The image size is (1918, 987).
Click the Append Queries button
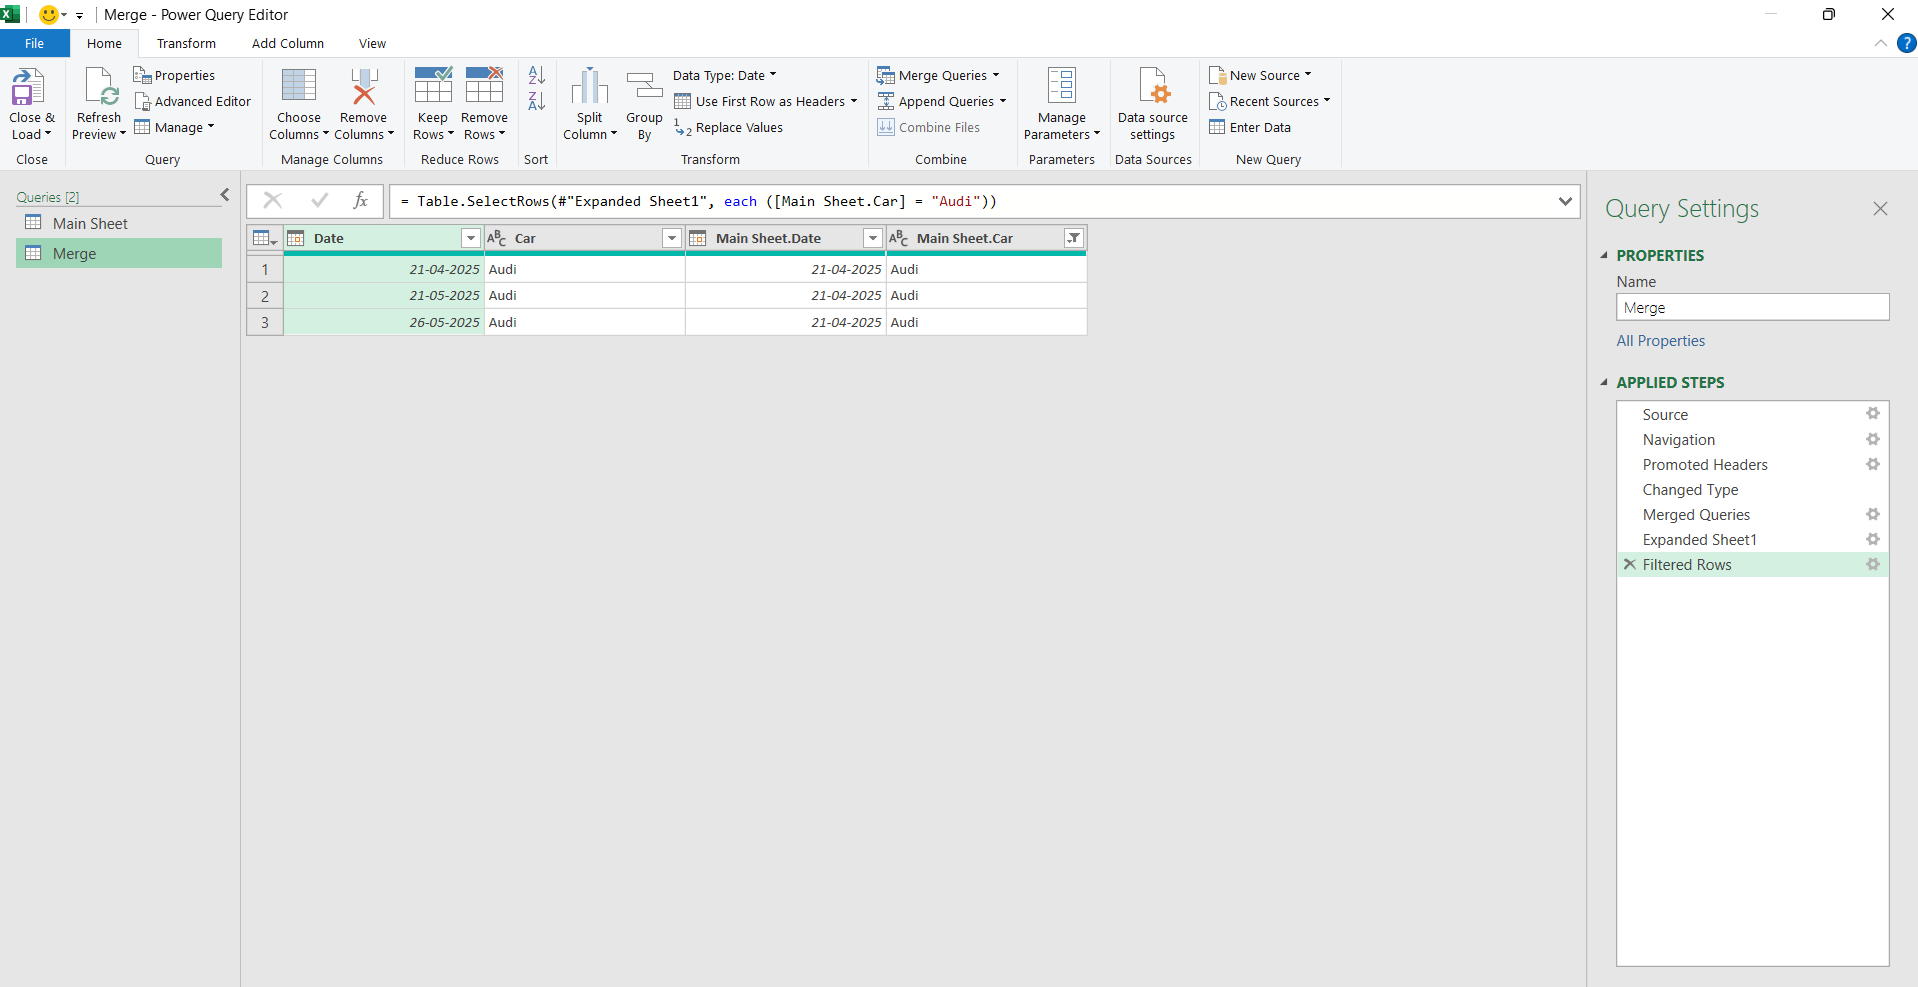[942, 101]
